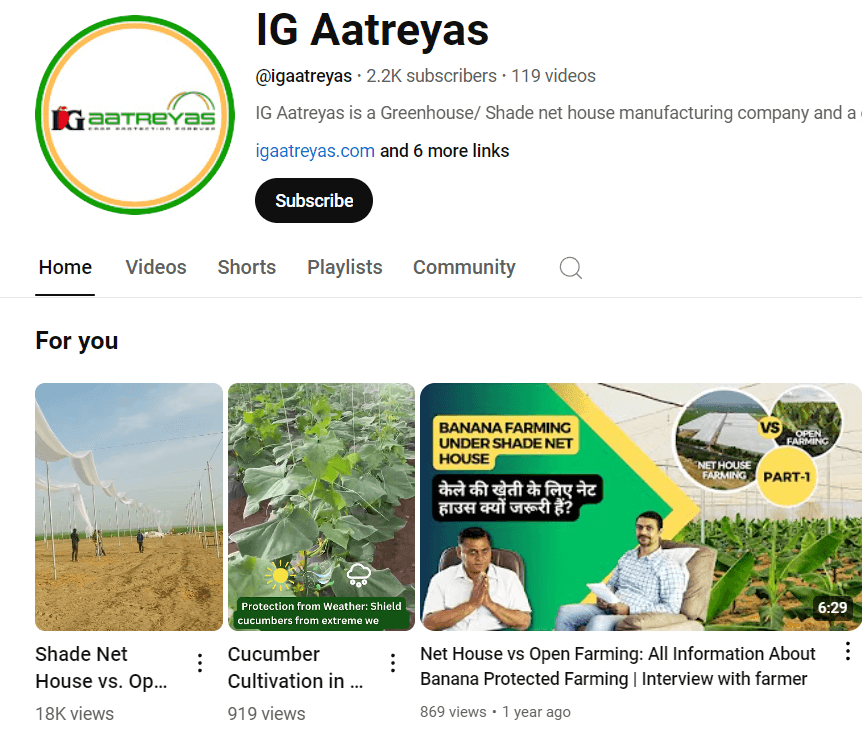The image size is (862, 732).
Task: Open options menu for Shade Net House short
Action: click(x=200, y=663)
